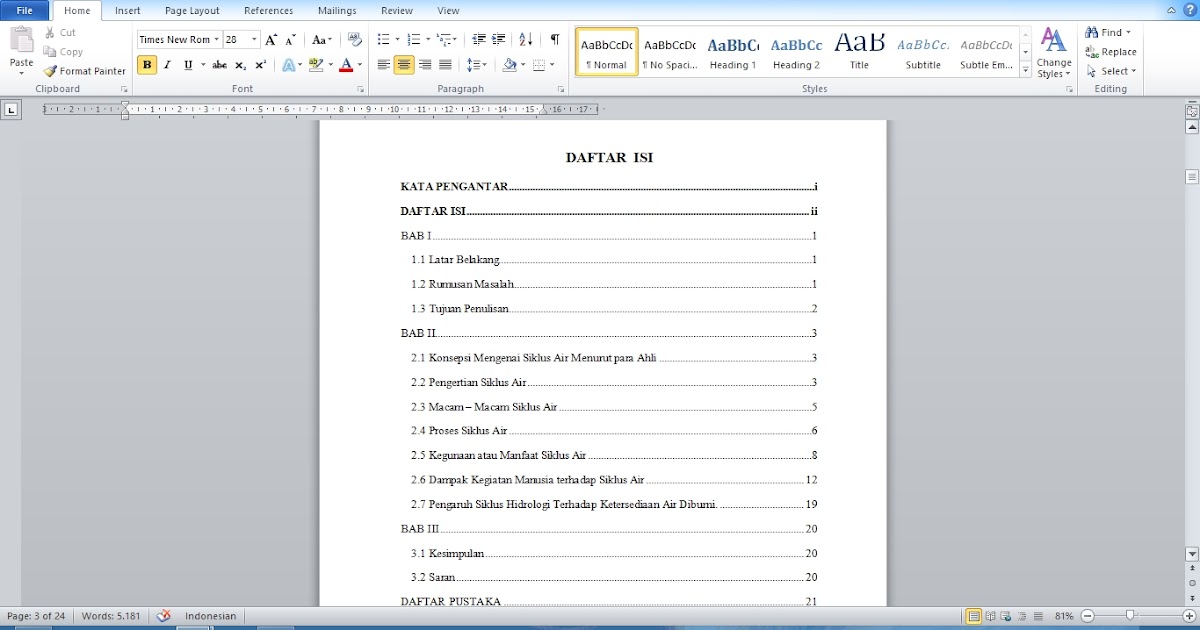
Task: Enable Italic formatting
Action: click(166, 64)
